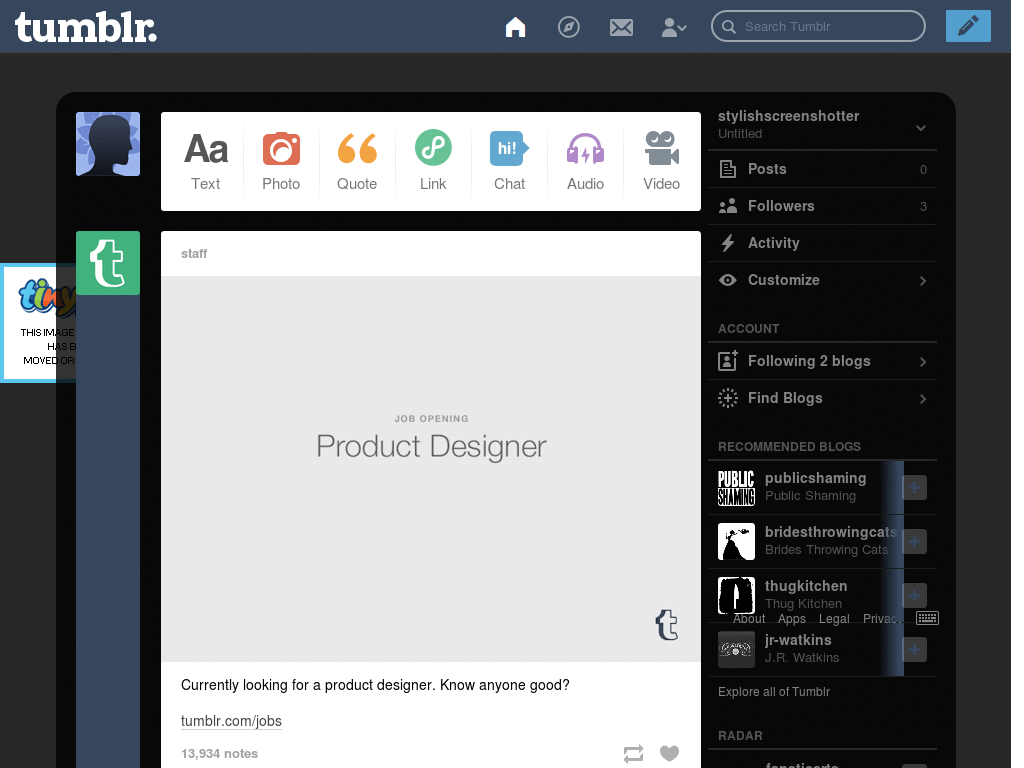View the 13,934 notes
This screenshot has width=1024, height=768.
point(219,754)
